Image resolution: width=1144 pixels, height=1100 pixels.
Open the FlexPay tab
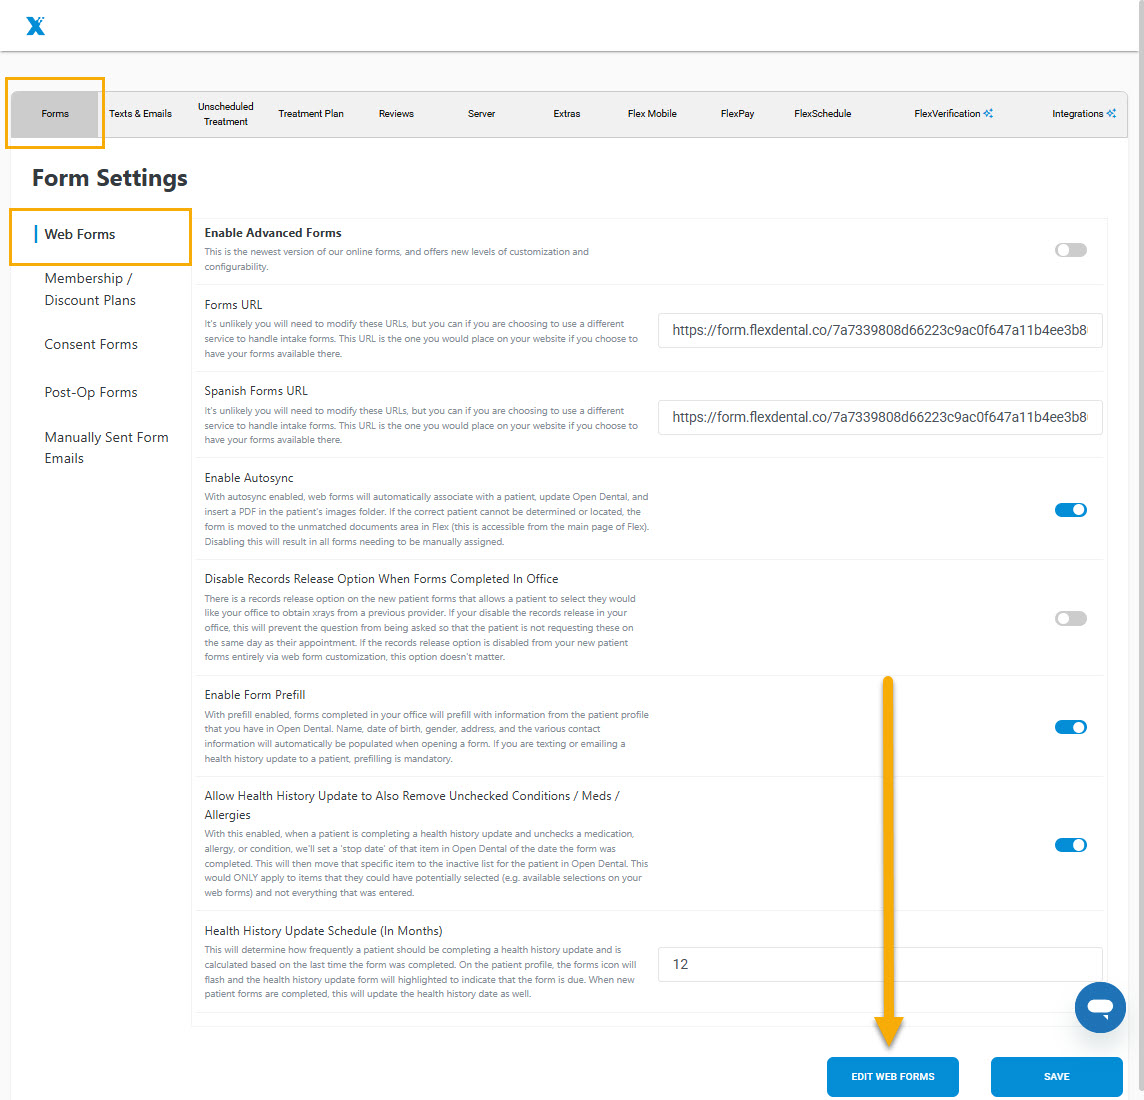[738, 114]
